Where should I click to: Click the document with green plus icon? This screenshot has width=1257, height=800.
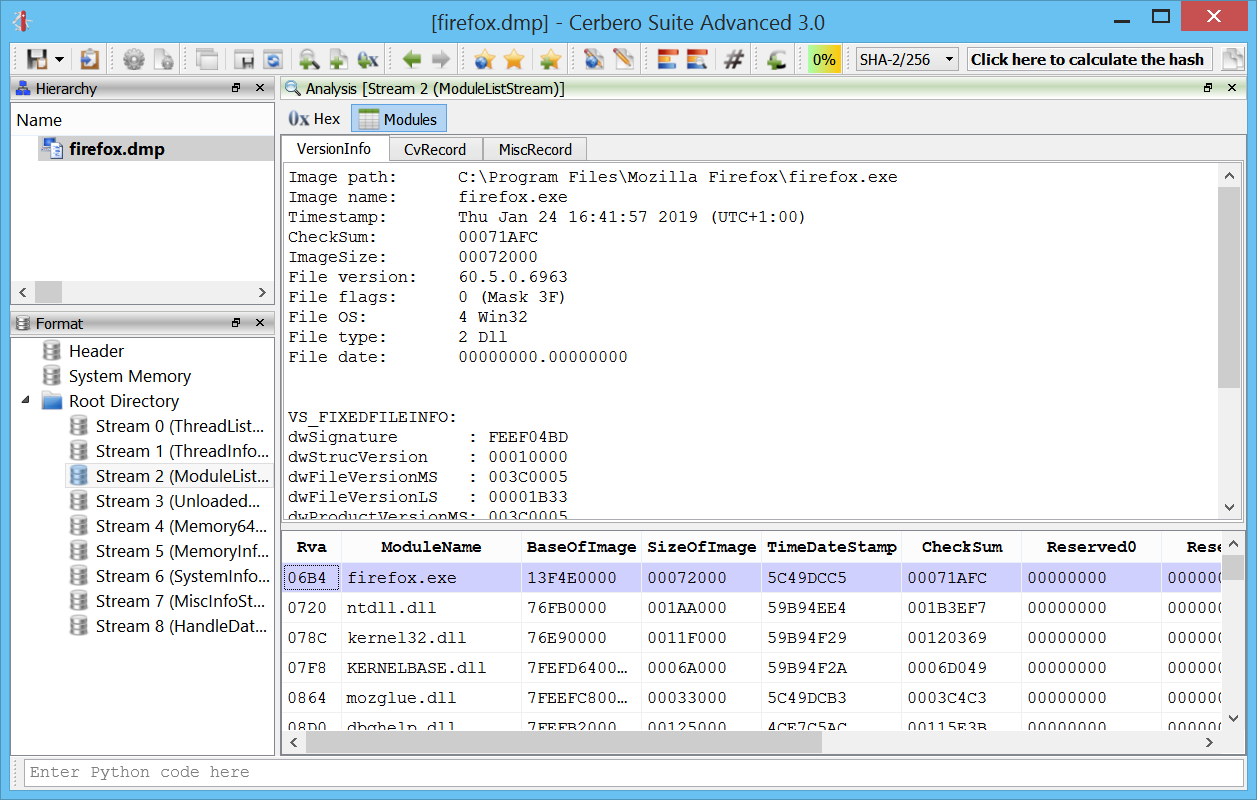(x=339, y=59)
